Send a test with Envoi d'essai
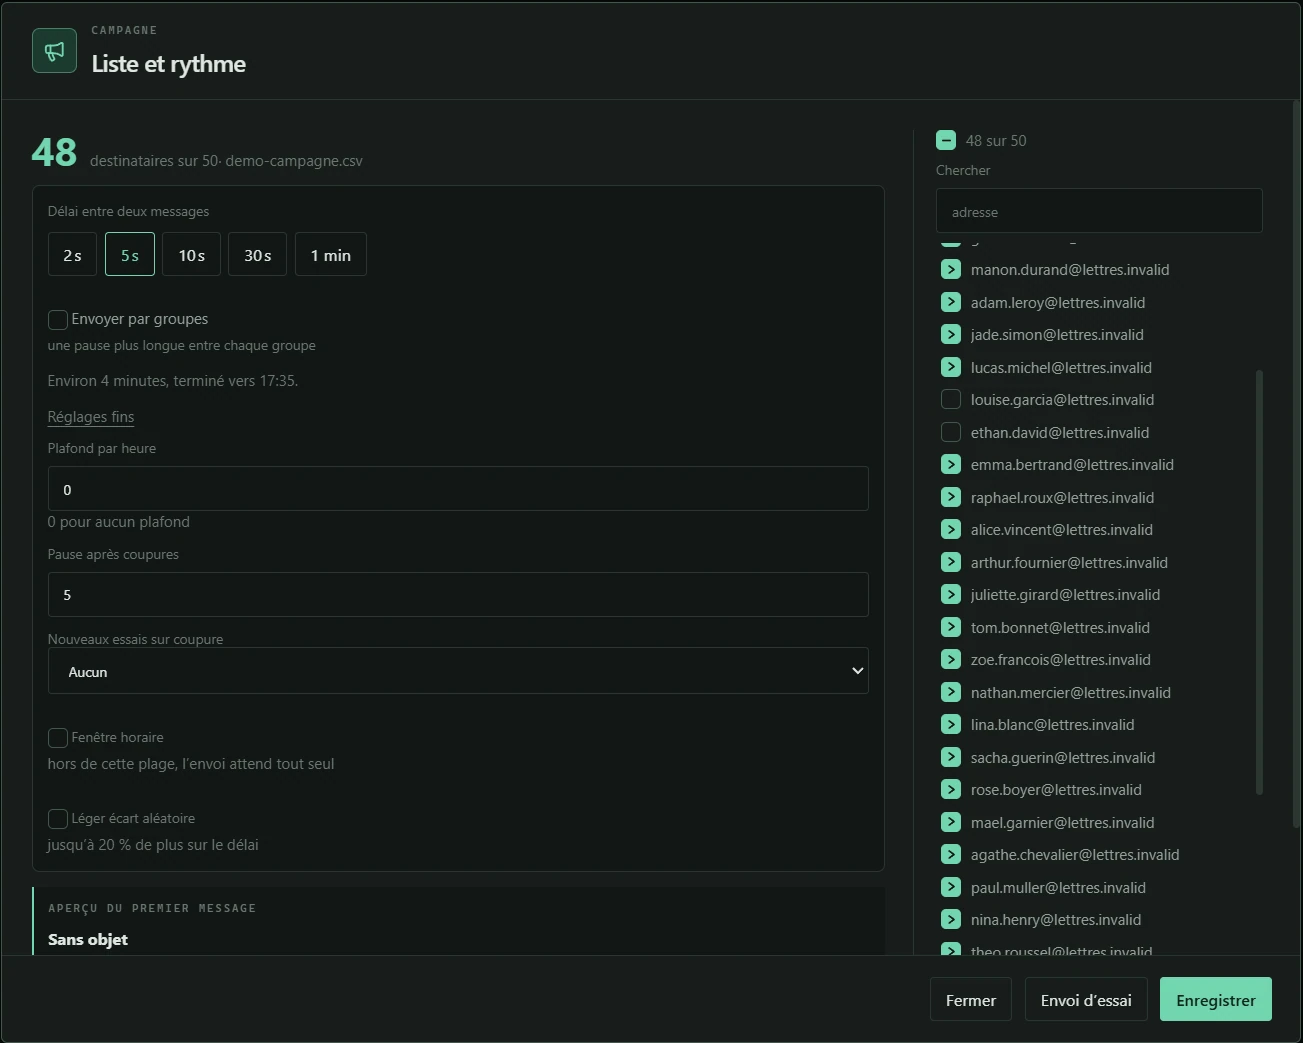The image size is (1303, 1043). tap(1086, 999)
